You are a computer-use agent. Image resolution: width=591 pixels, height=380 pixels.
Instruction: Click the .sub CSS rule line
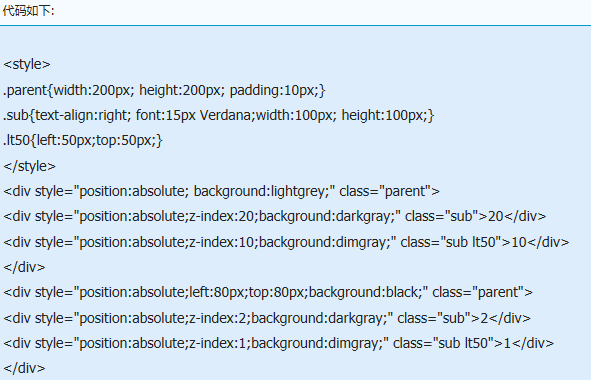219,115
